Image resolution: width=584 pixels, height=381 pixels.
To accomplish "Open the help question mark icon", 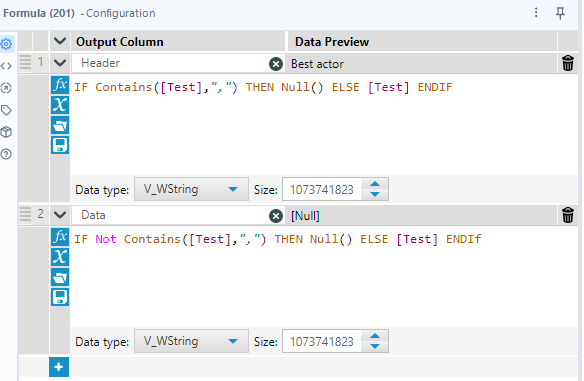I will pos(6,154).
